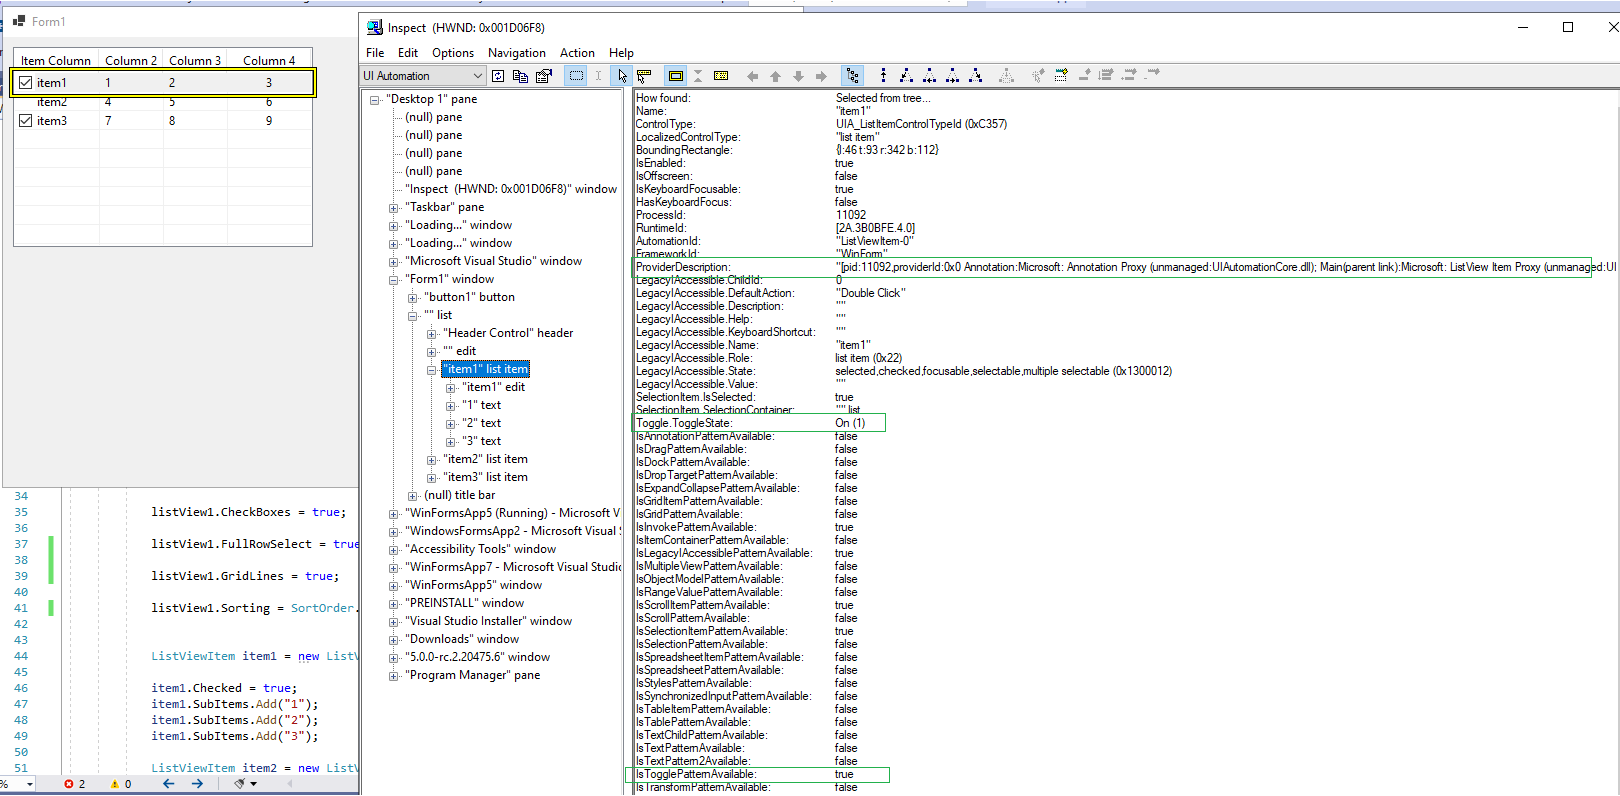This screenshot has height=796, width=1620.
Task: Click the IsTogglePatternAvailable property row
Action: tap(760, 774)
